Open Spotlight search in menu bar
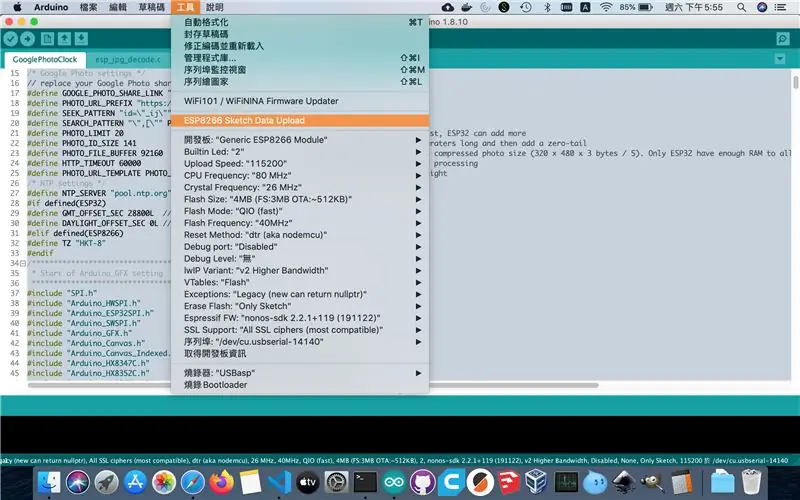 tap(741, 7)
